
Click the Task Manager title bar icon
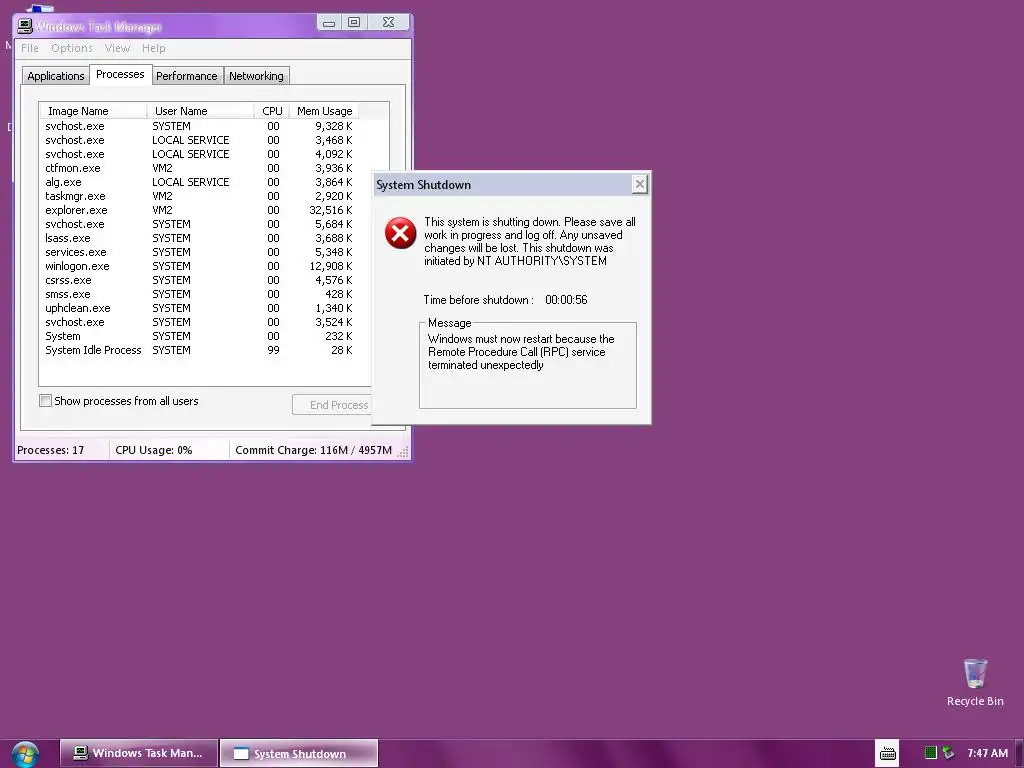[25, 26]
